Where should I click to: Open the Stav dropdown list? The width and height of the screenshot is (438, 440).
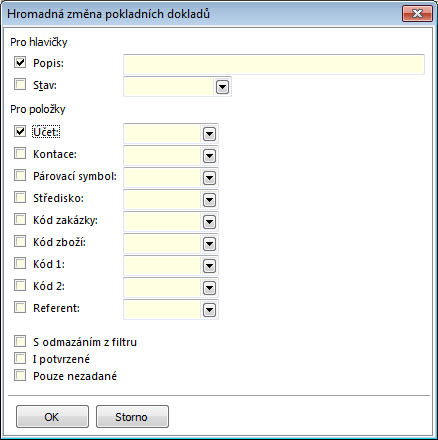[x=222, y=87]
